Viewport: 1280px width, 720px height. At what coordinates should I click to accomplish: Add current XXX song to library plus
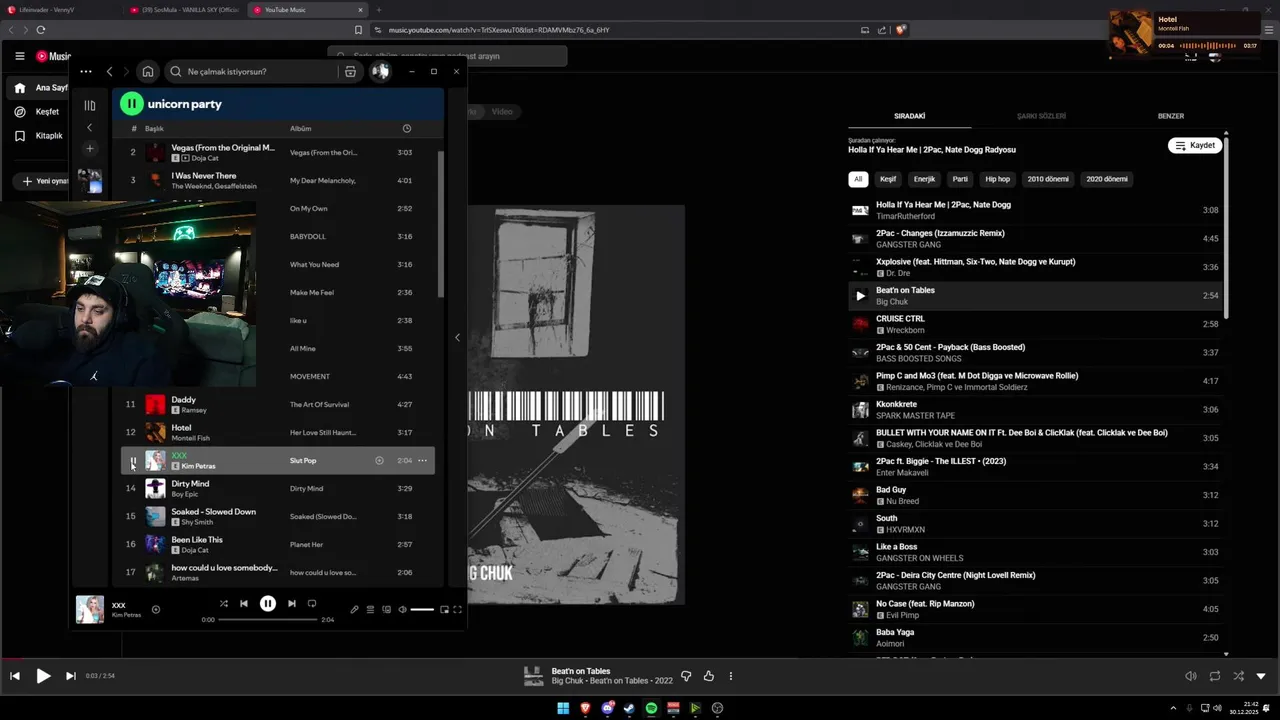coord(155,609)
